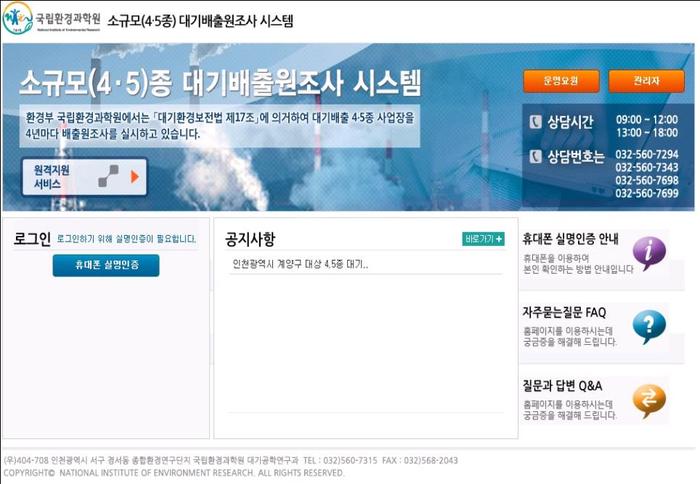Click orange arrows Q&A bubble icon
700x484 pixels.
coord(649,401)
